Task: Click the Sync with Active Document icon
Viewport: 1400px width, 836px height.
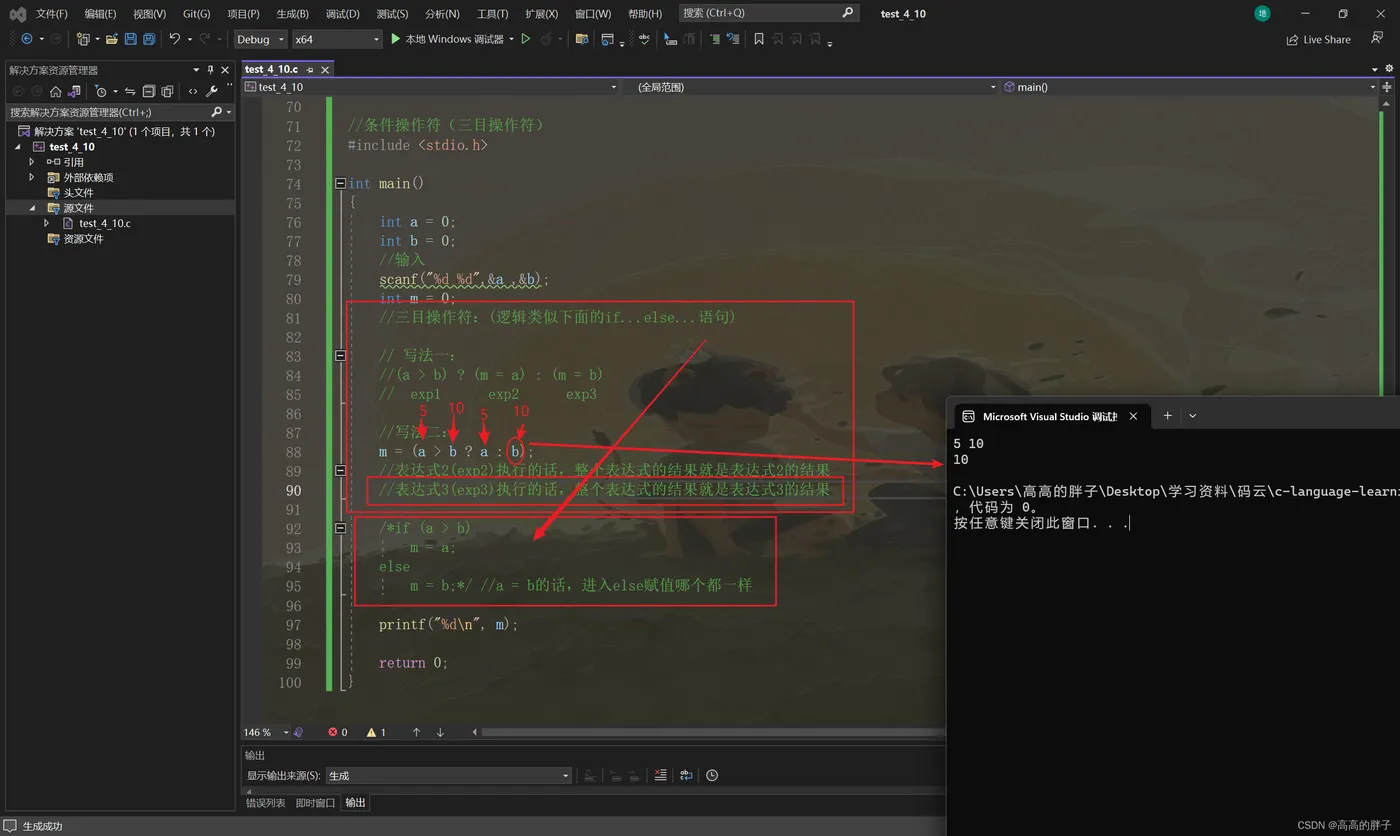Action: pyautogui.click(x=129, y=91)
